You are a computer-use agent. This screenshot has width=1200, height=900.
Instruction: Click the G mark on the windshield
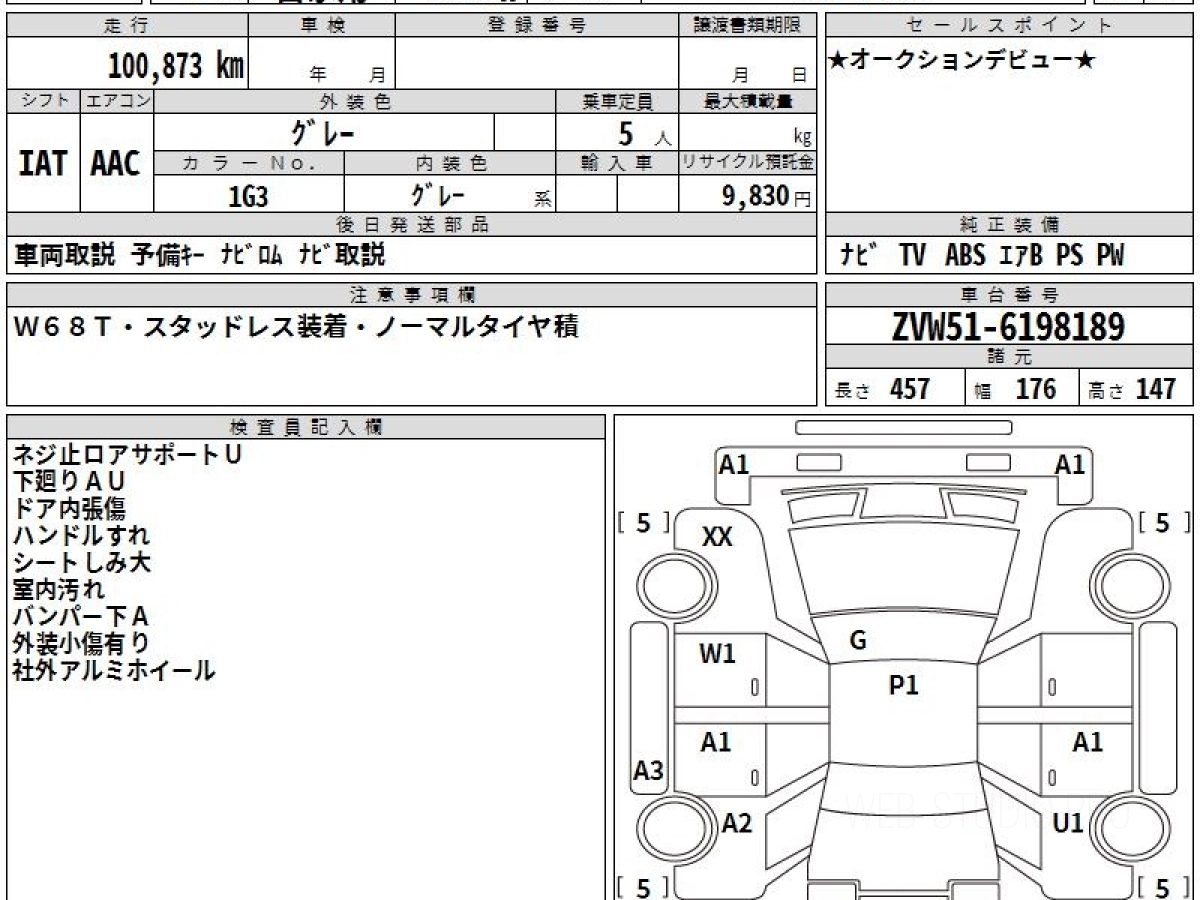(x=858, y=642)
